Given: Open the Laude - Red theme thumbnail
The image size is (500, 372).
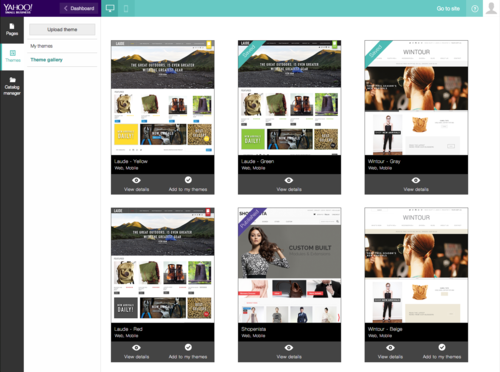Looking at the screenshot, I should [x=163, y=265].
